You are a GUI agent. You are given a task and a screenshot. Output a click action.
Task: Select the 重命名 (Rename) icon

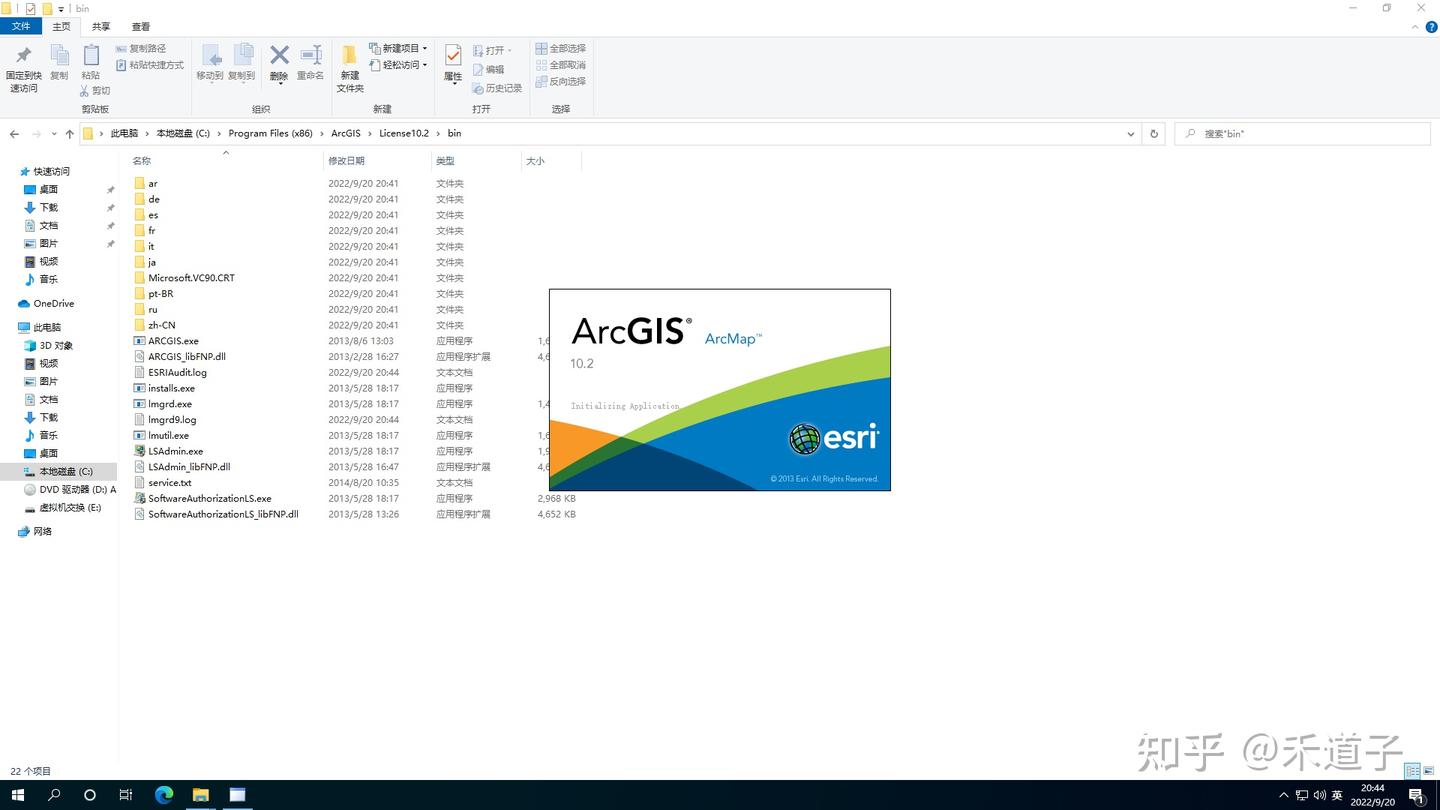pyautogui.click(x=310, y=57)
